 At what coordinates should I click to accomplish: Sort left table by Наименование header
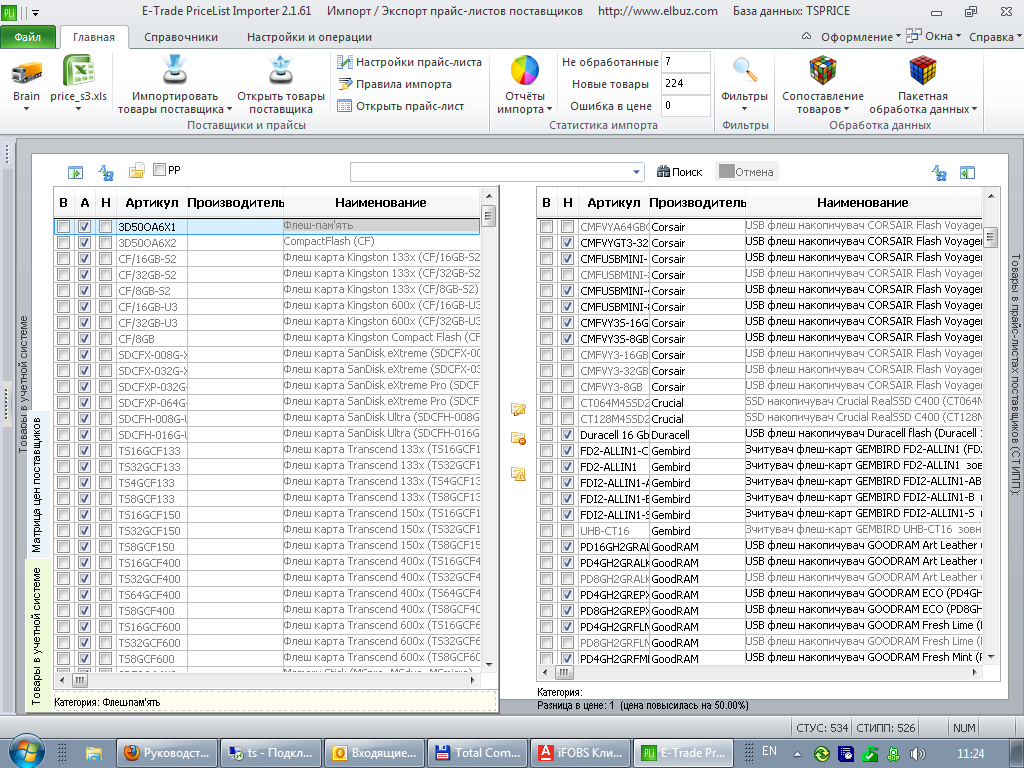381,202
